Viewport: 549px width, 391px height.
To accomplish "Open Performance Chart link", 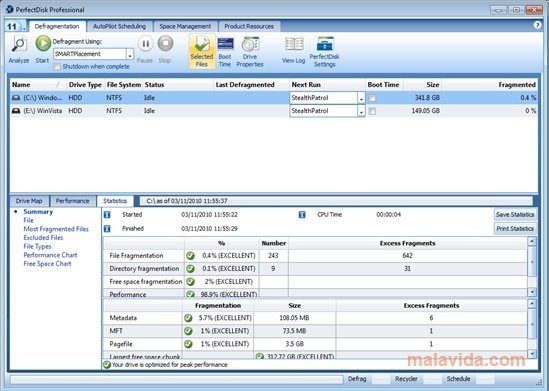I will coord(50,255).
